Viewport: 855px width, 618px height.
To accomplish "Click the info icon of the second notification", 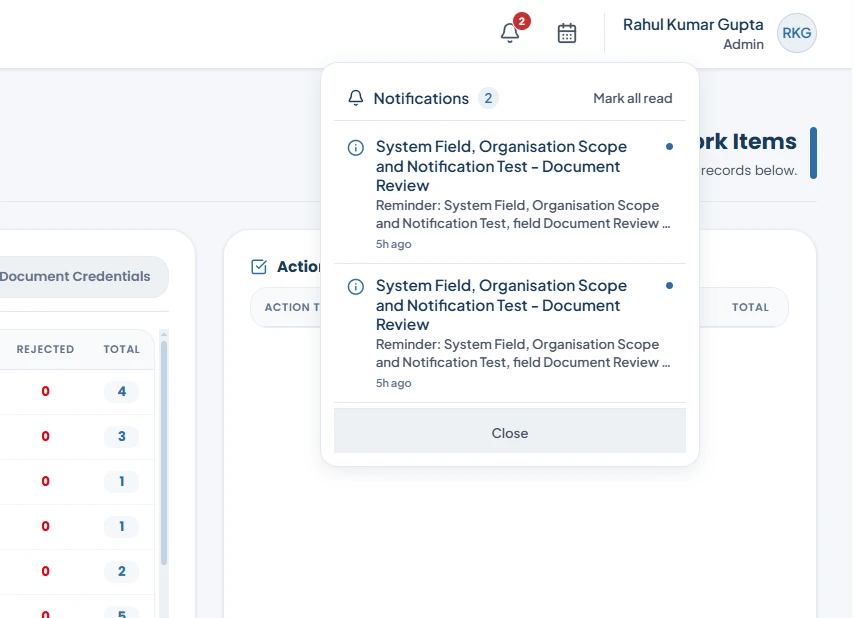I will (356, 286).
